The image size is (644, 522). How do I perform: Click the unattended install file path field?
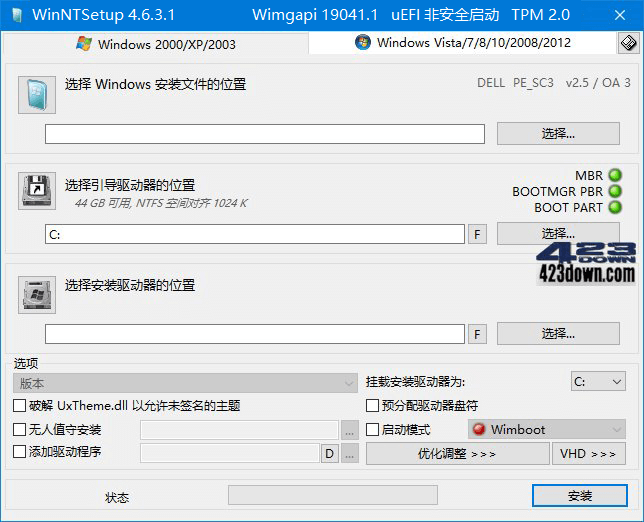pos(239,430)
